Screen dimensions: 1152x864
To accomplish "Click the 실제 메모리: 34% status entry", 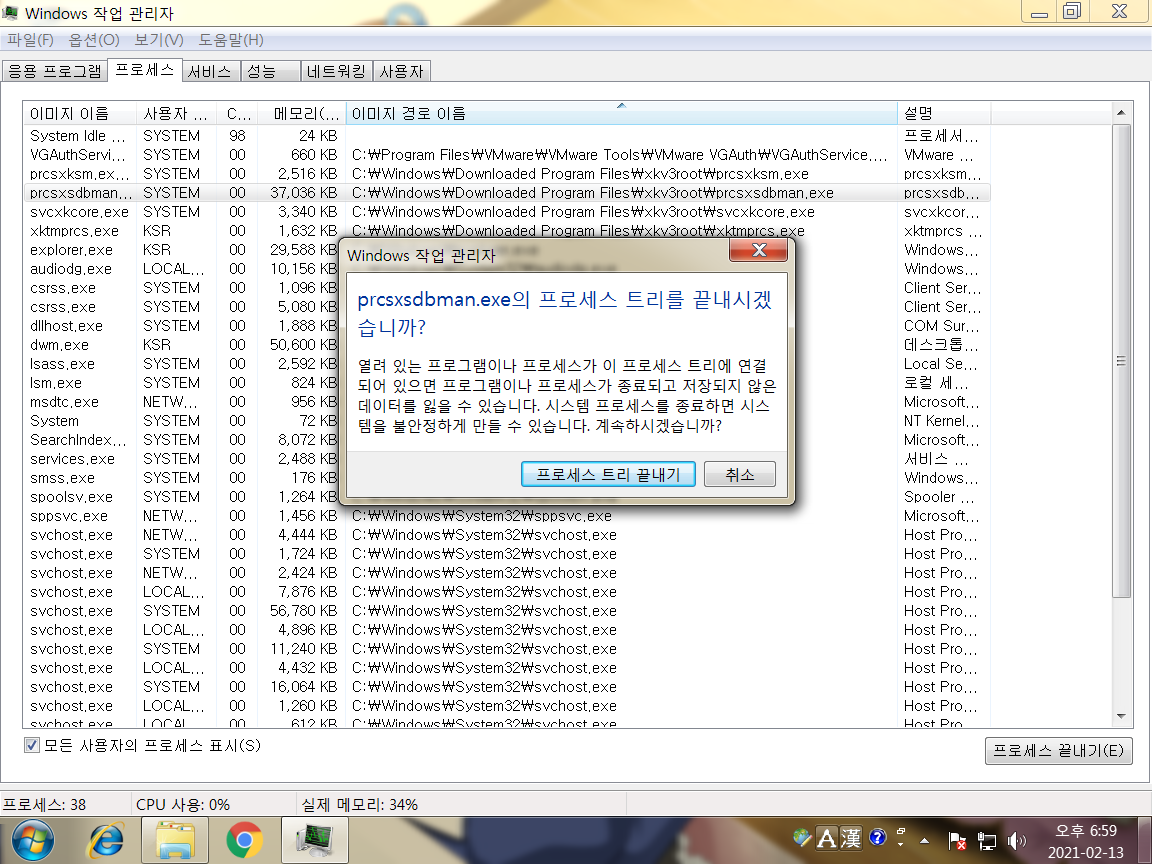I will pos(359,804).
